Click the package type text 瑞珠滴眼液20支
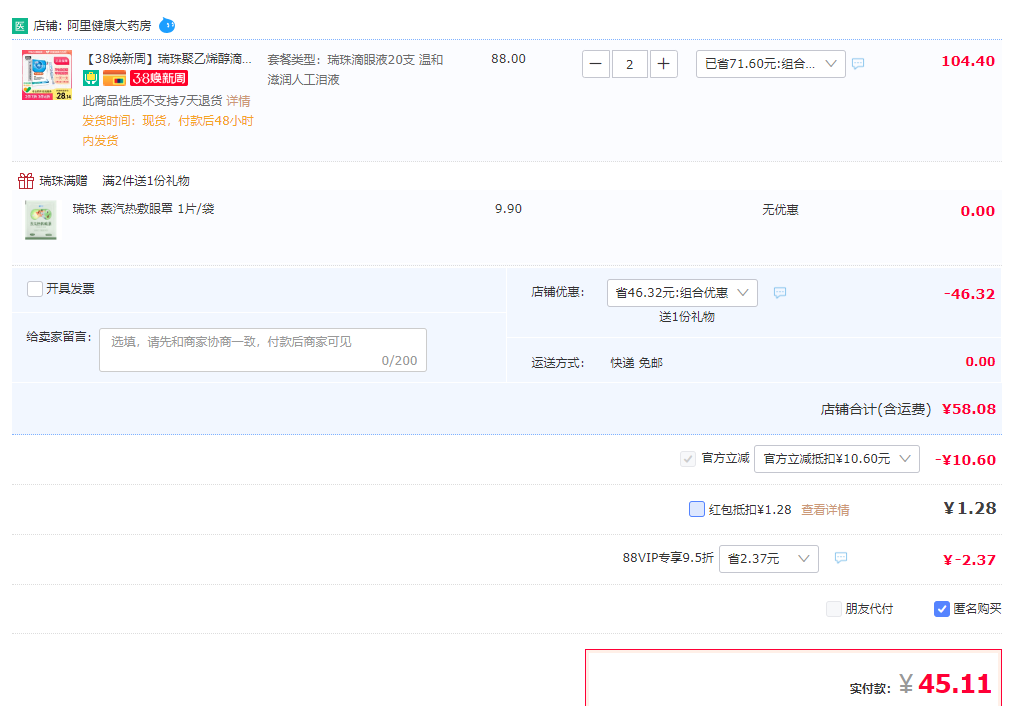The height and width of the screenshot is (706, 1012). click(370, 59)
